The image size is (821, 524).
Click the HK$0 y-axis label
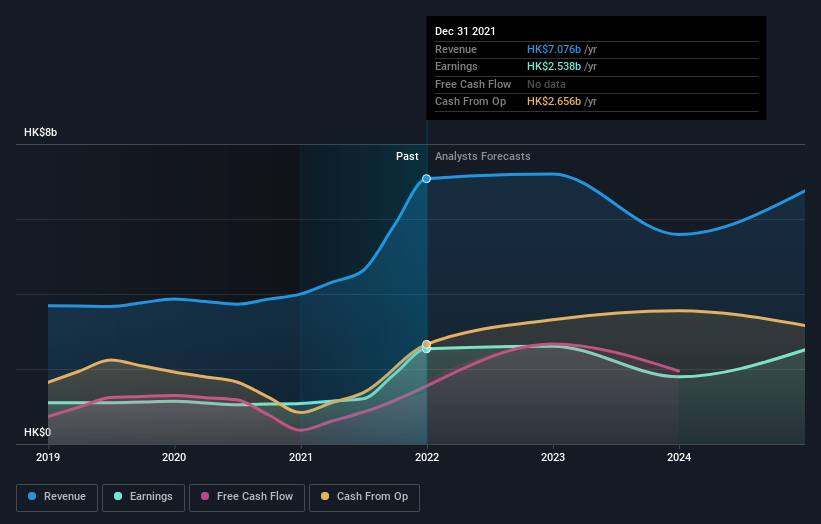[x=38, y=432]
